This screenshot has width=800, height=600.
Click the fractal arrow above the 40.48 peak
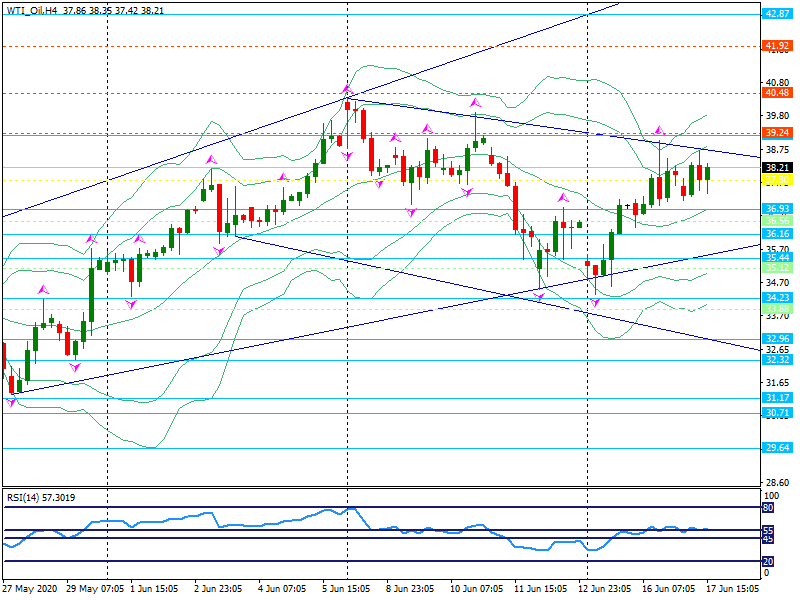pyautogui.click(x=347, y=90)
